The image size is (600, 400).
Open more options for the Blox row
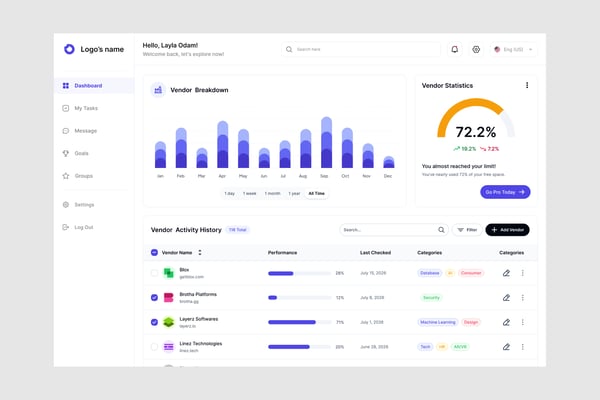coord(523,273)
